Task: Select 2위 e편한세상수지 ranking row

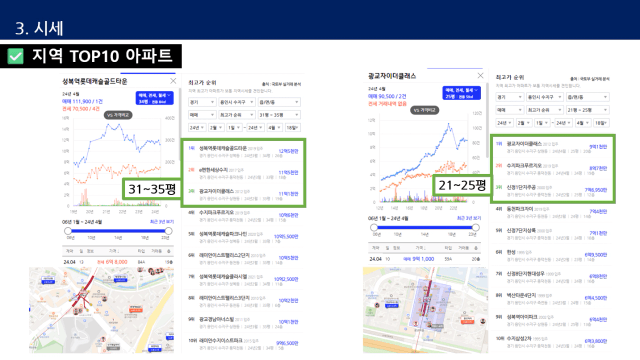Action: [x=243, y=173]
